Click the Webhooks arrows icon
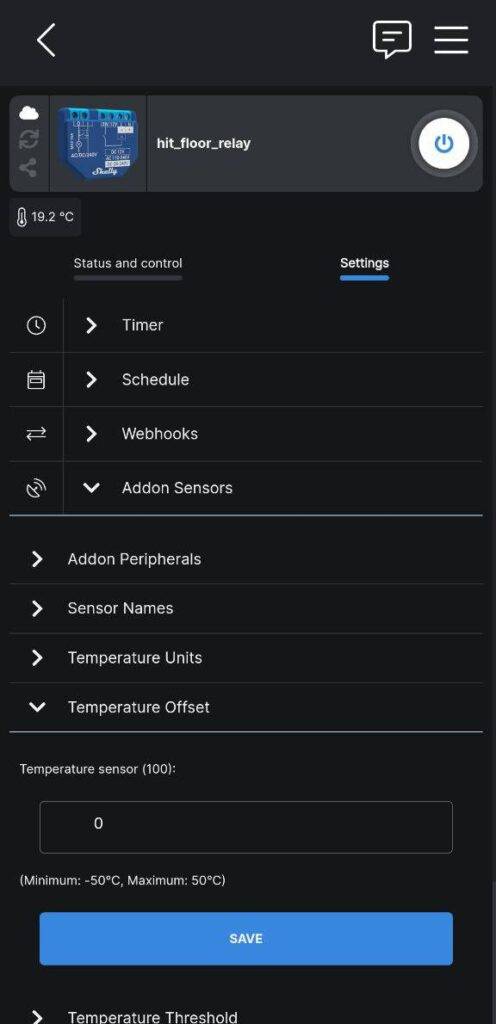The width and height of the screenshot is (496, 1024). (36, 434)
